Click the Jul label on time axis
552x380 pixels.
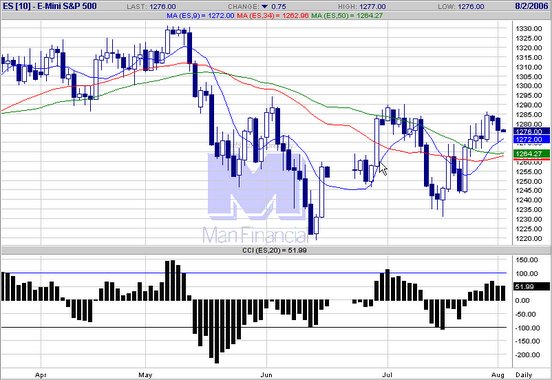coord(388,375)
